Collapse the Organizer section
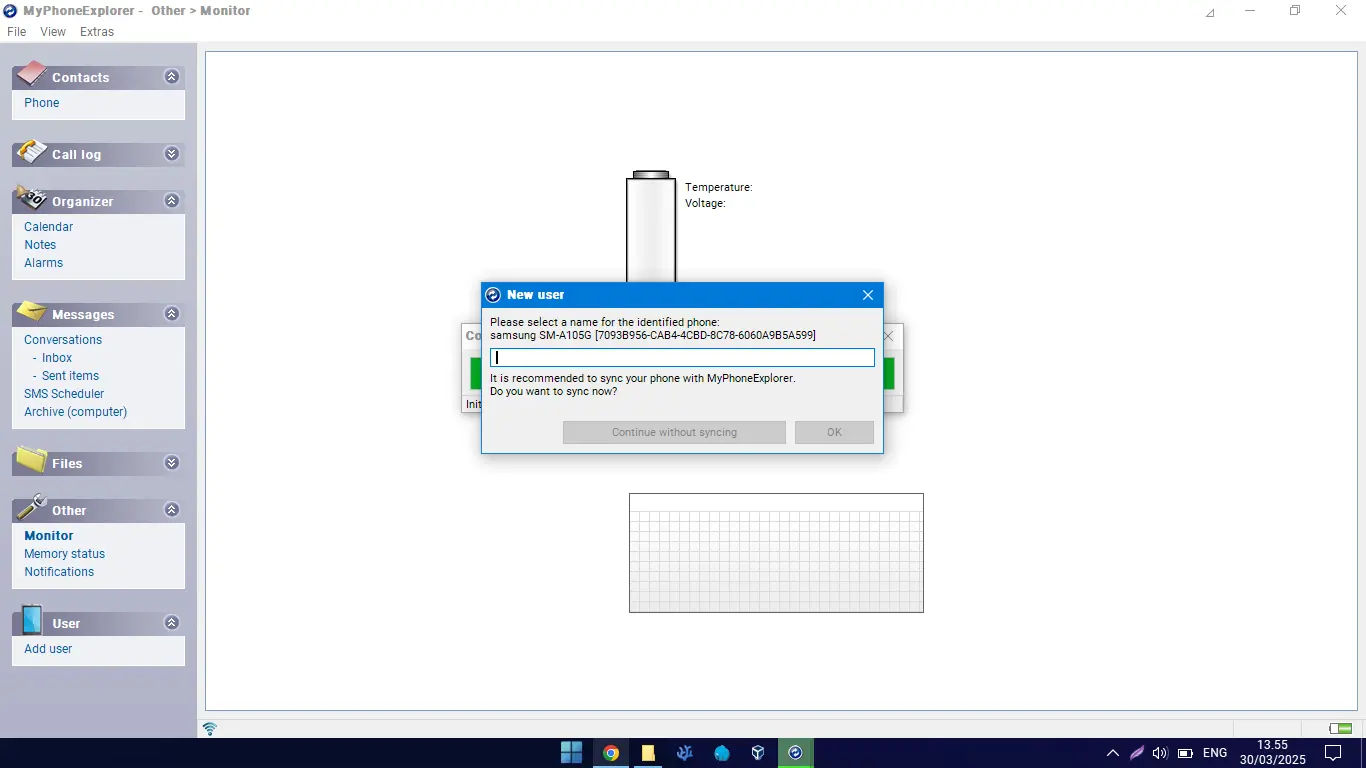 (171, 201)
